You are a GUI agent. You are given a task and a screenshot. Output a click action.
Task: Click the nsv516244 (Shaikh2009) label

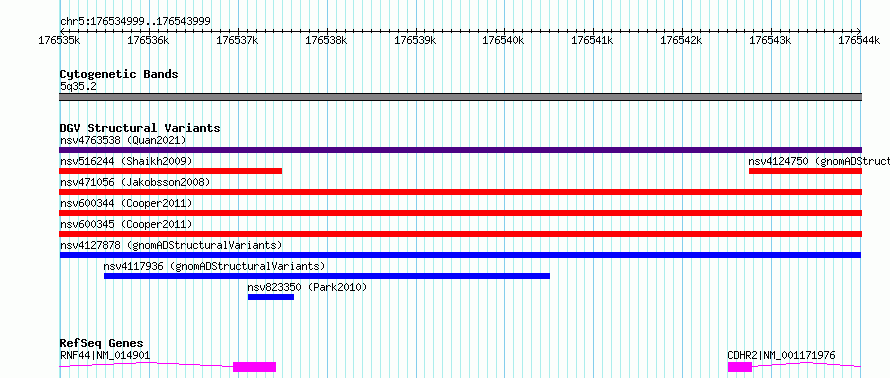[x=126, y=161]
